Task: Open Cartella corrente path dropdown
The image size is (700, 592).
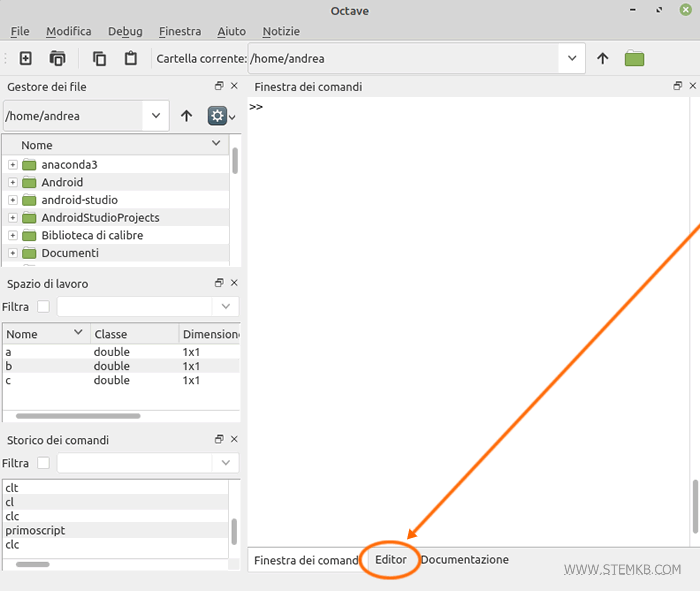Action: [x=572, y=58]
